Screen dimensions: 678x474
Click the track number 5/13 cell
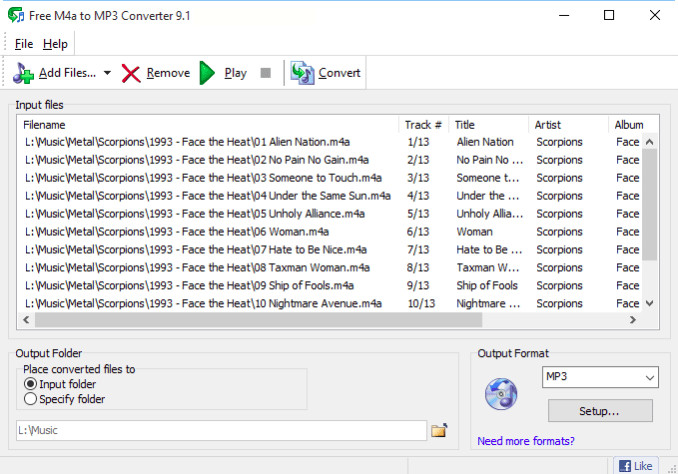click(418, 214)
